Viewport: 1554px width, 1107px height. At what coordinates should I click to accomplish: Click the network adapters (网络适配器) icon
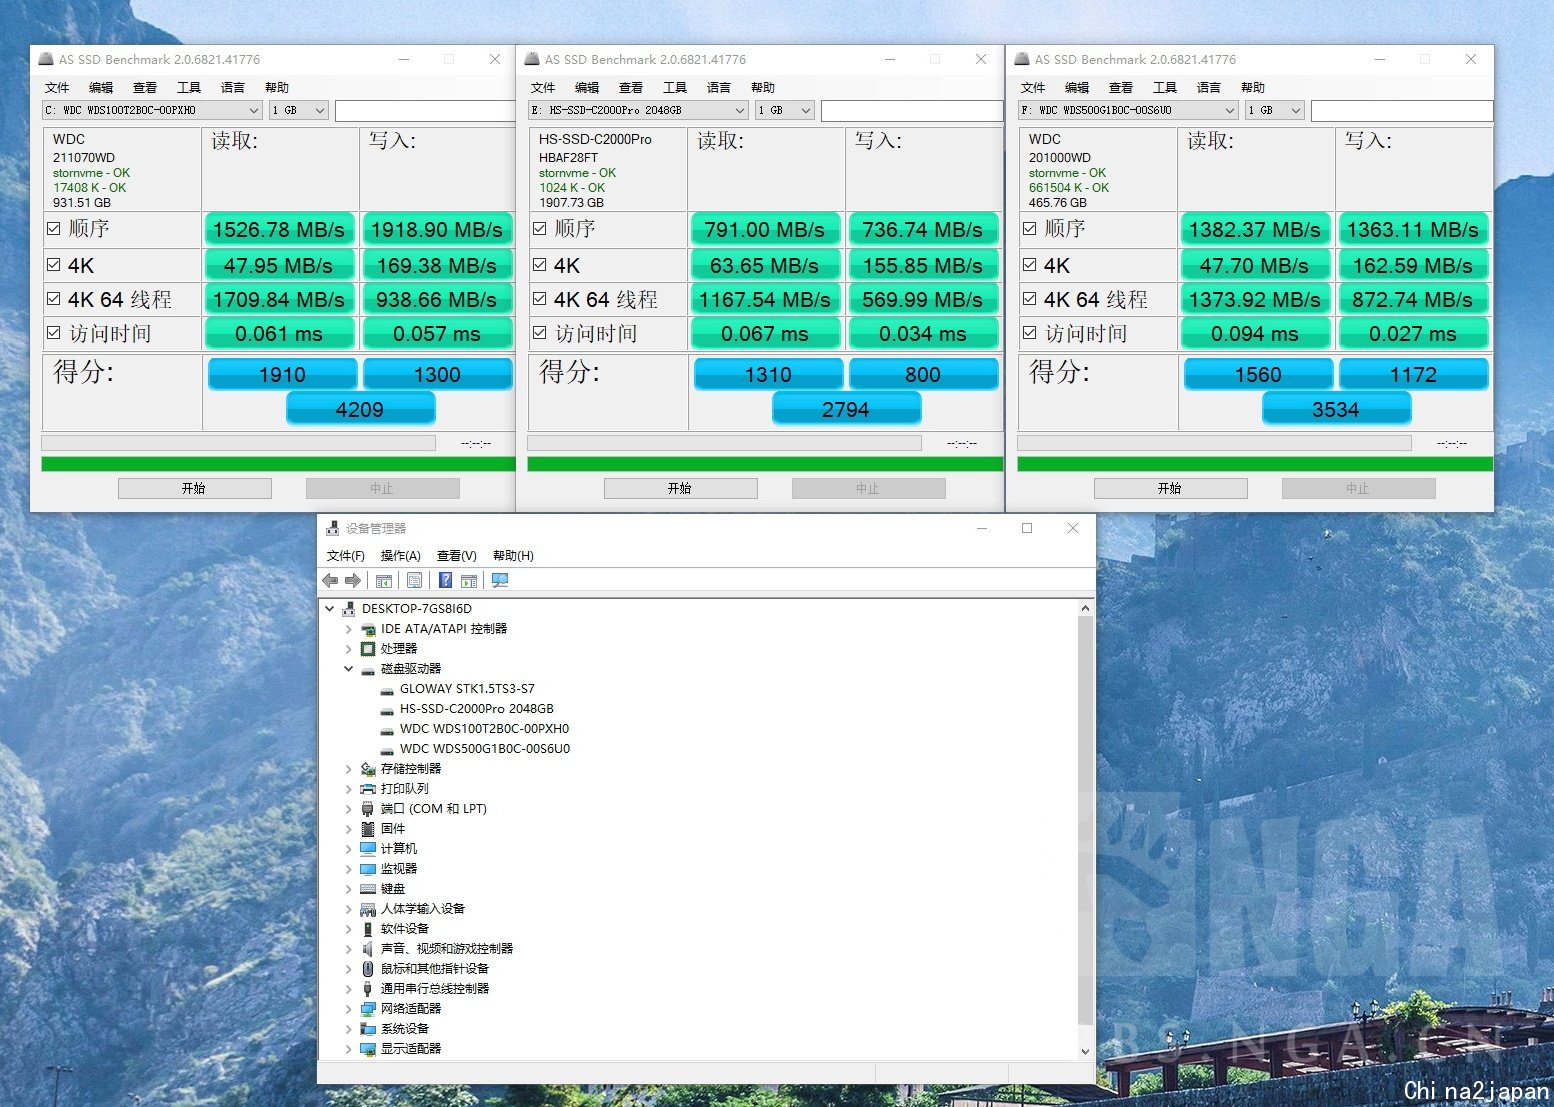click(368, 1009)
